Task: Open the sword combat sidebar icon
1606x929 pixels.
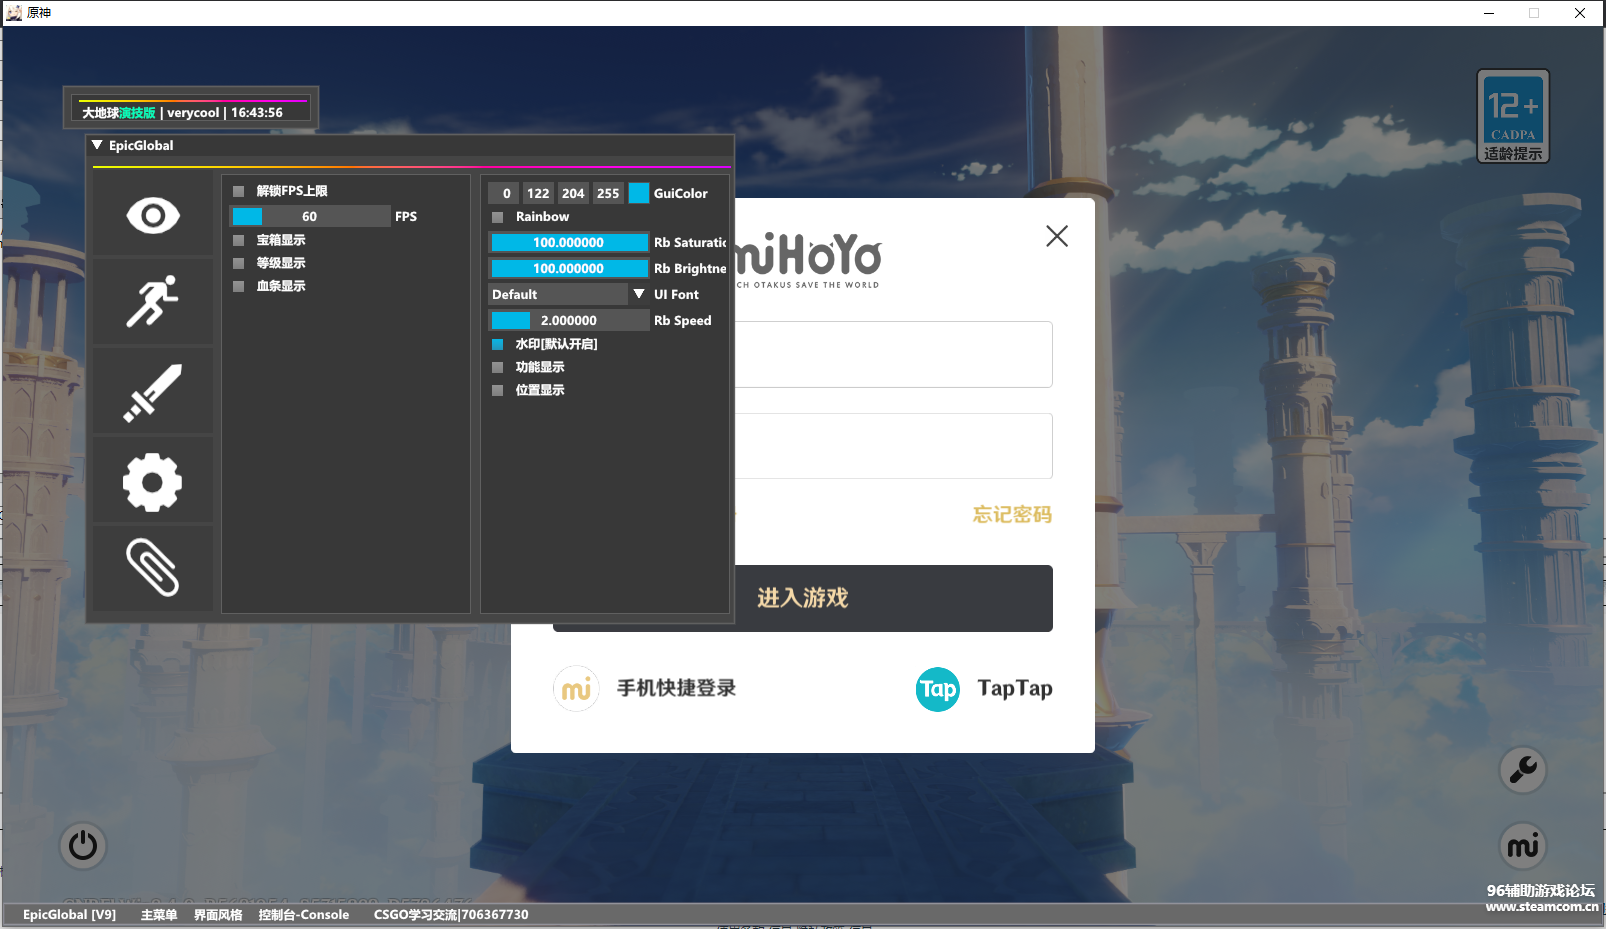Action: [x=153, y=392]
